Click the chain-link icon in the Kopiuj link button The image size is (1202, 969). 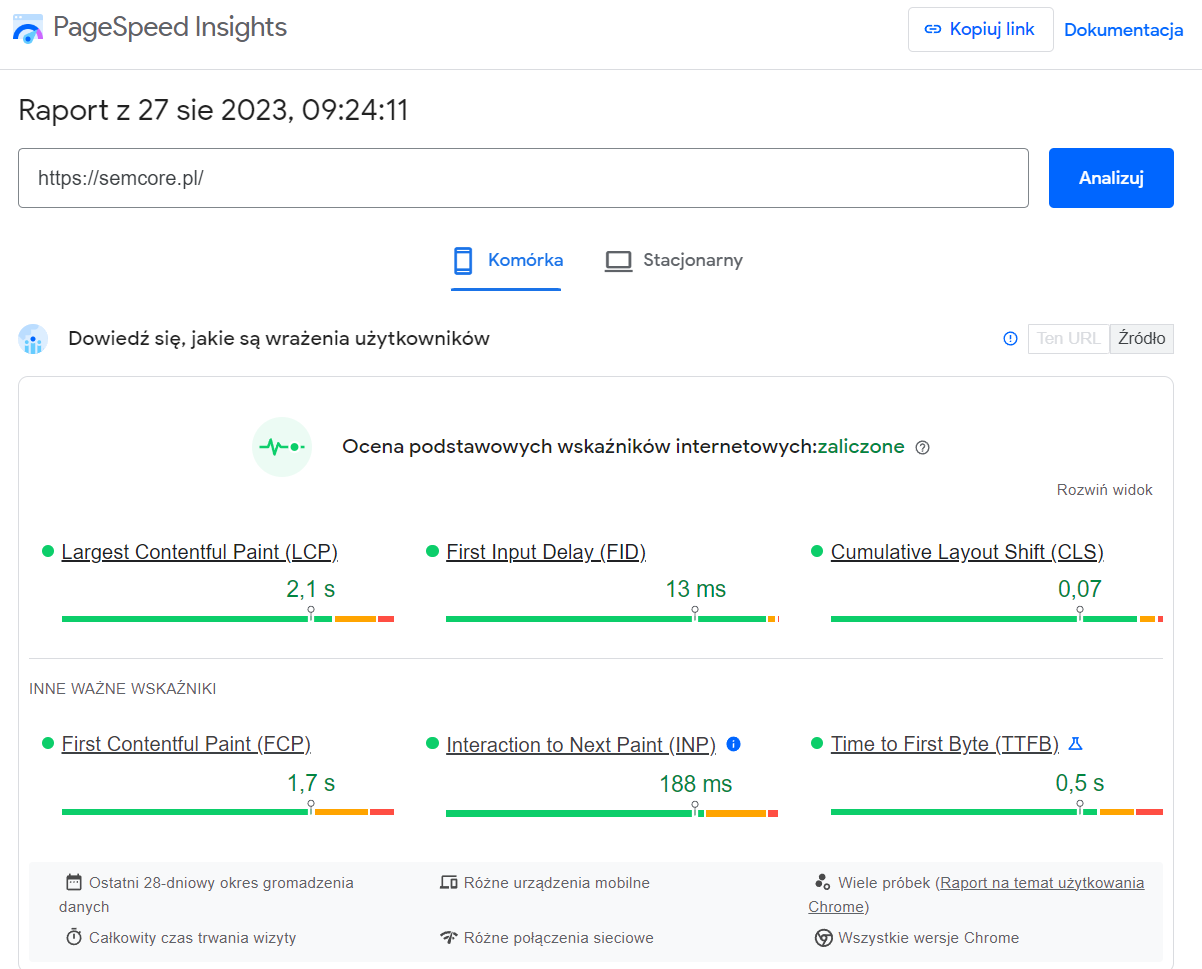933,29
